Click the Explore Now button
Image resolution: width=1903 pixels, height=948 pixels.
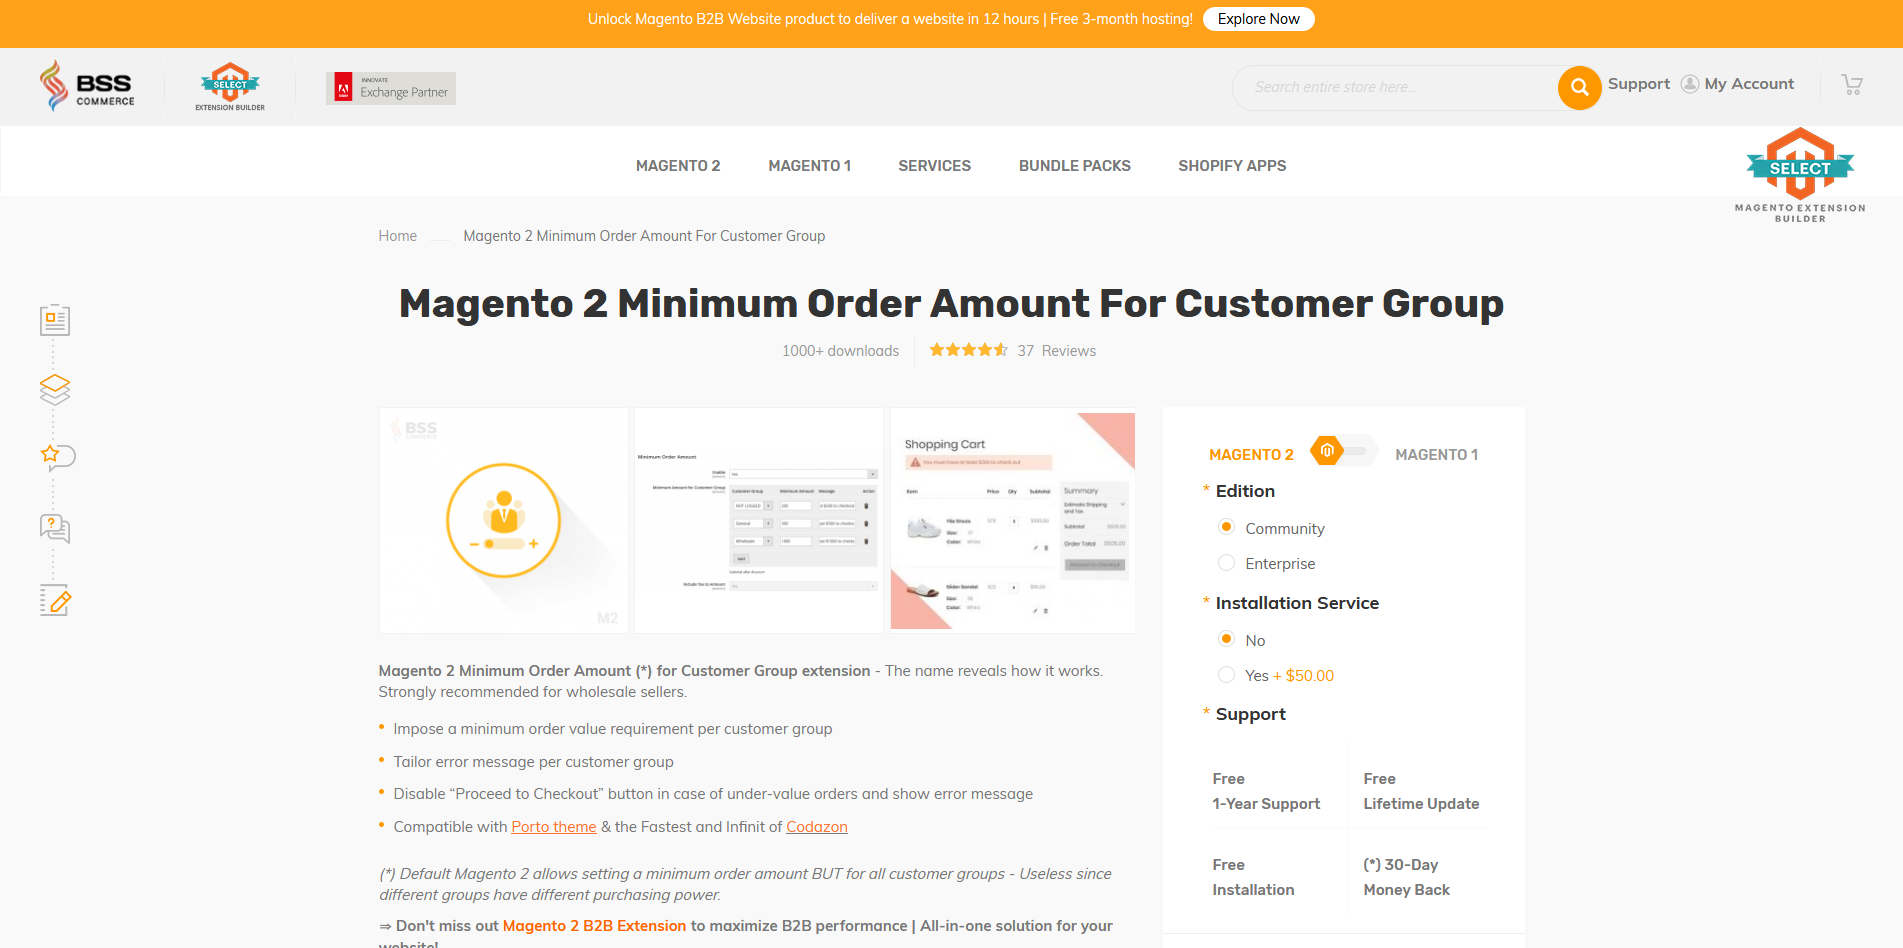[x=1259, y=19]
